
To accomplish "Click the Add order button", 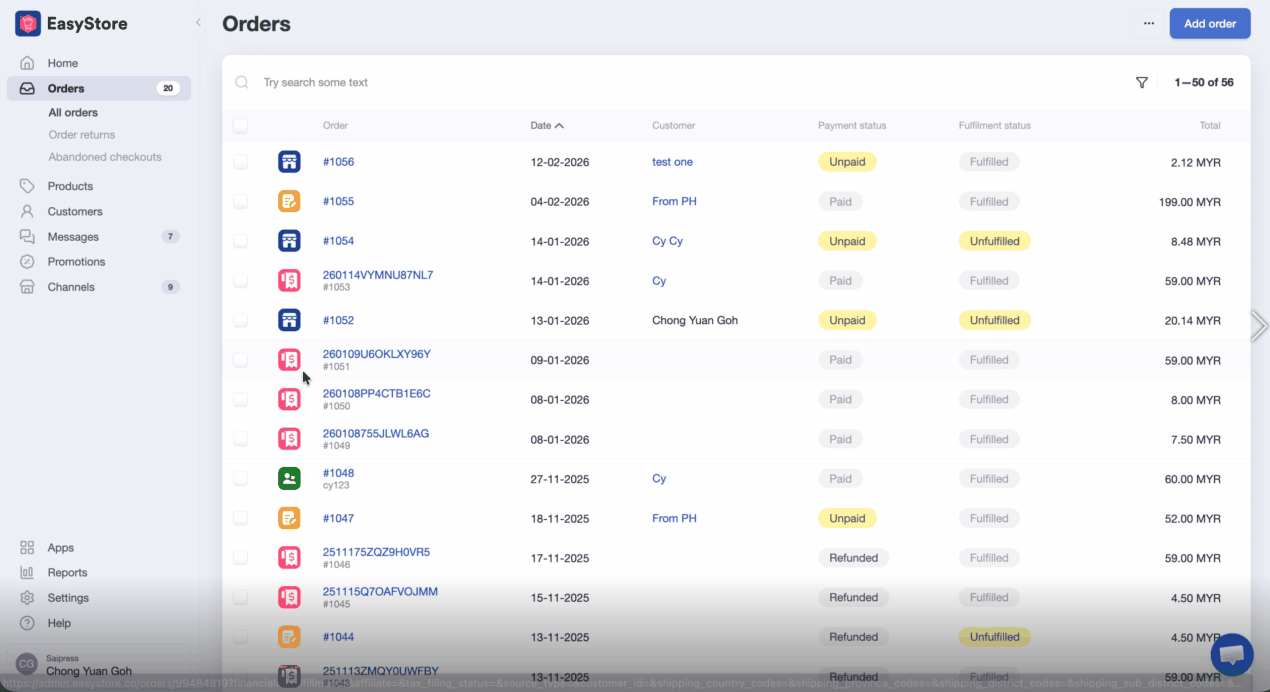I will pos(1209,24).
